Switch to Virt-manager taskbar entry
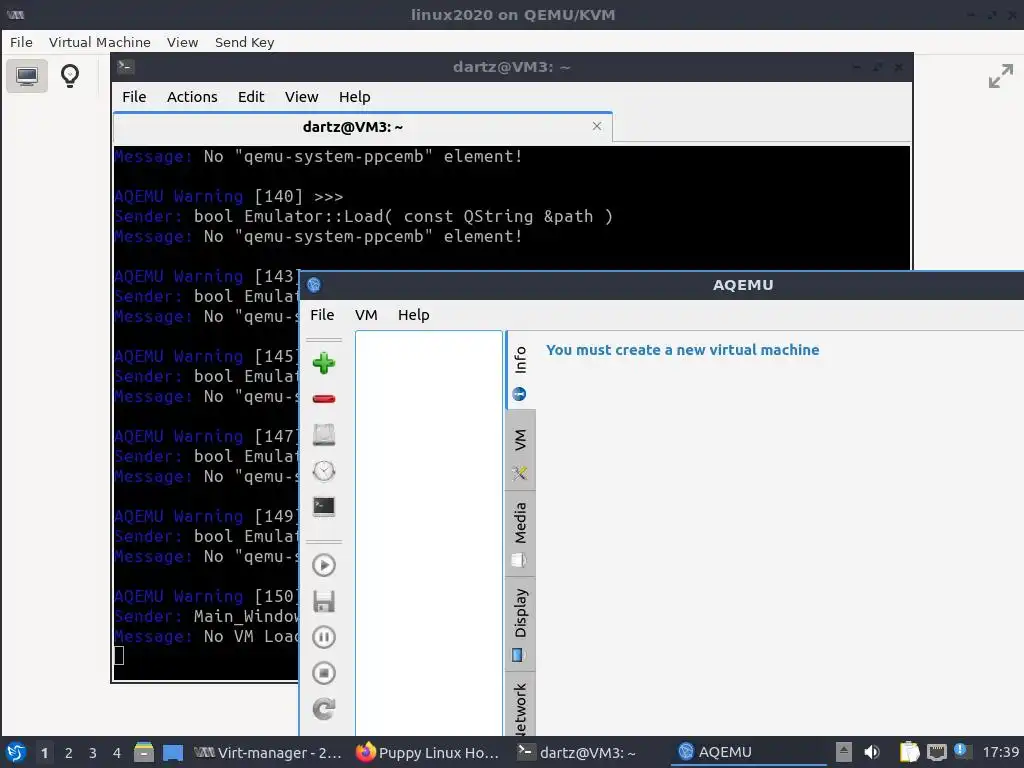1024x768 pixels. coord(268,752)
